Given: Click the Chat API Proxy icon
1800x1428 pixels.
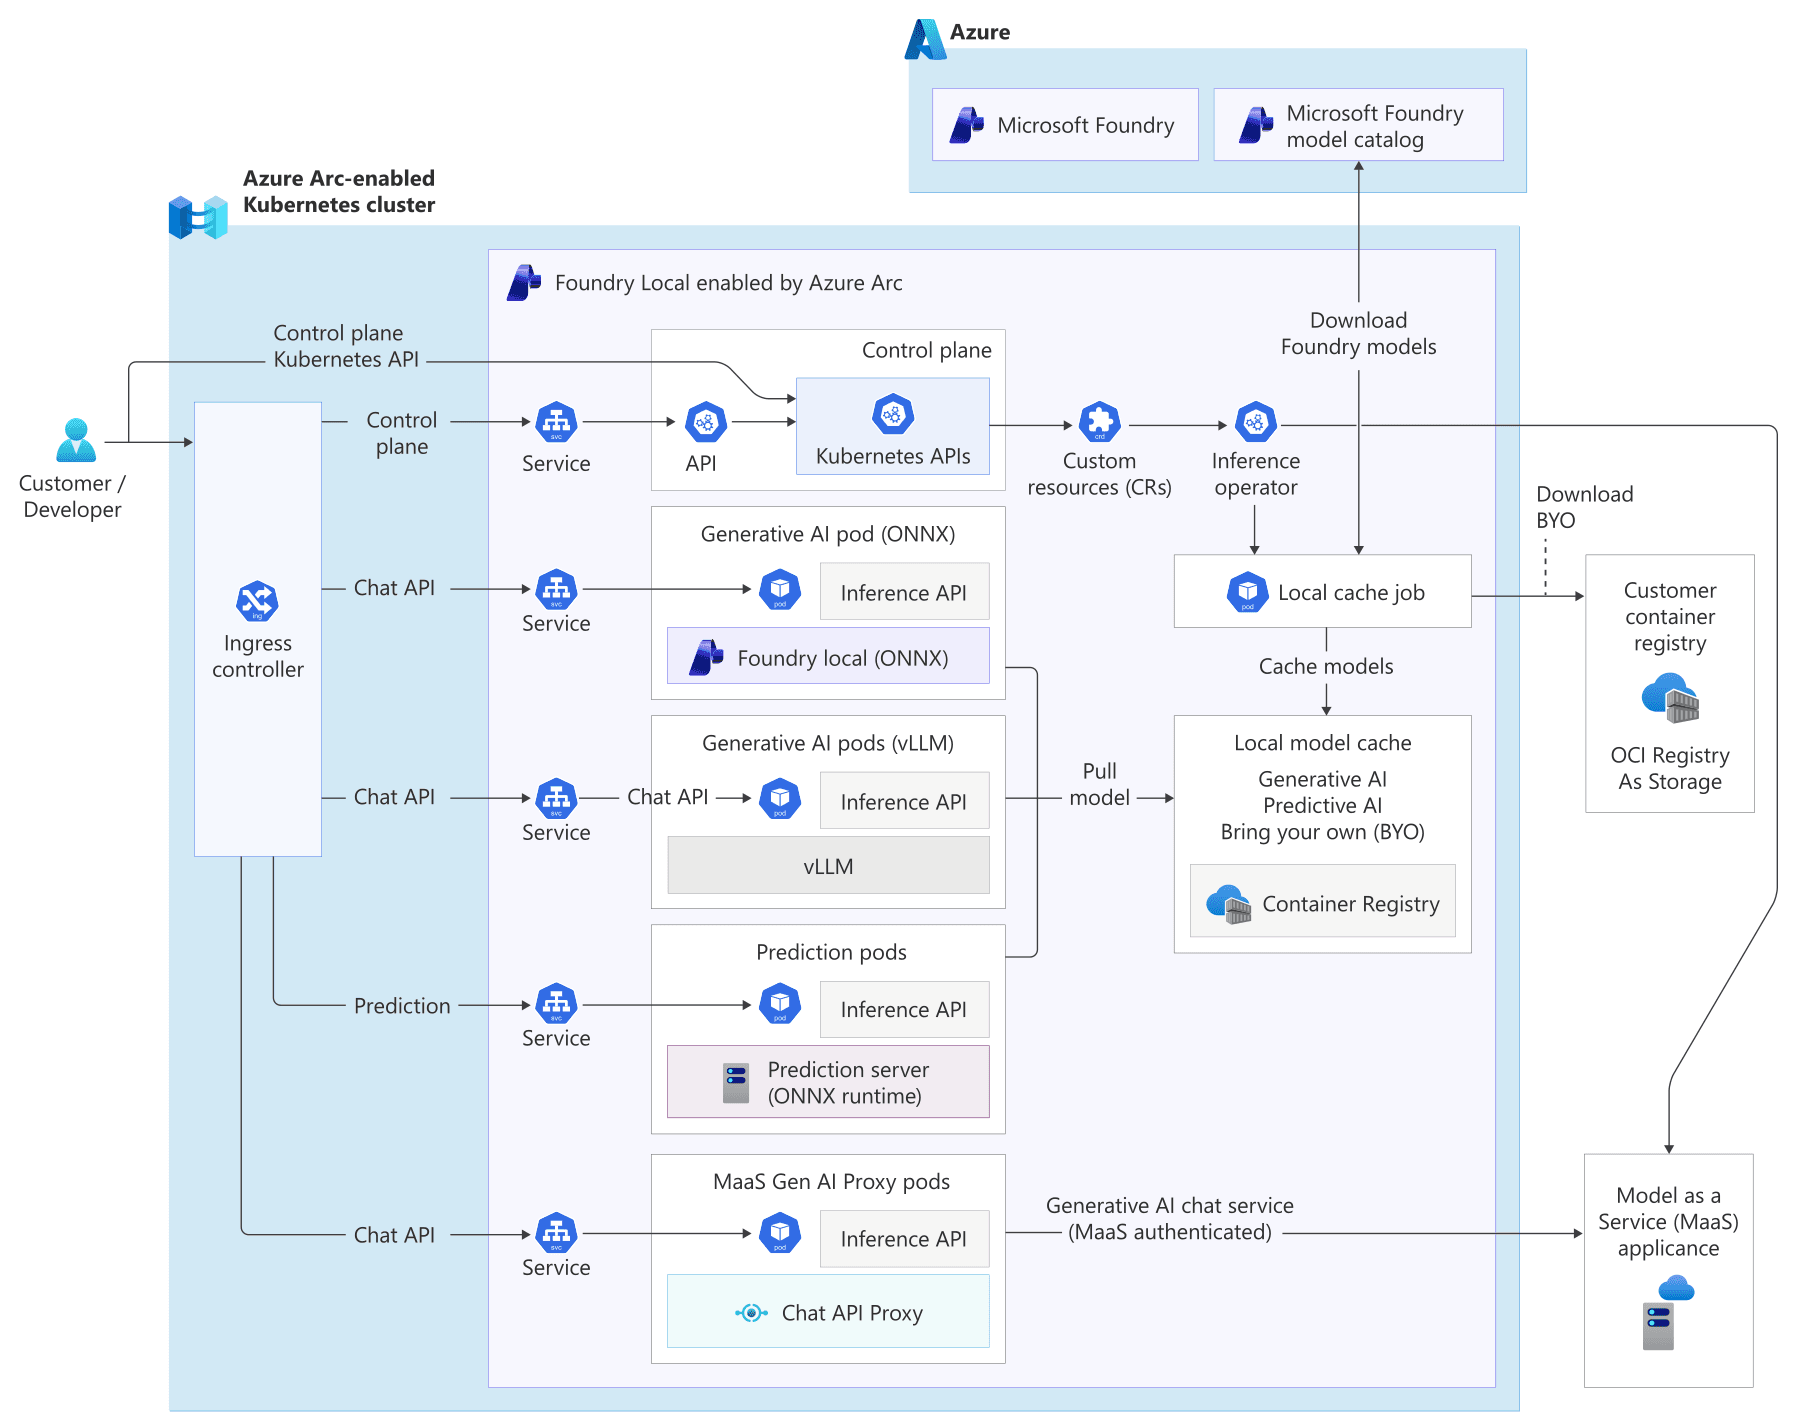Looking at the screenshot, I should (751, 1313).
